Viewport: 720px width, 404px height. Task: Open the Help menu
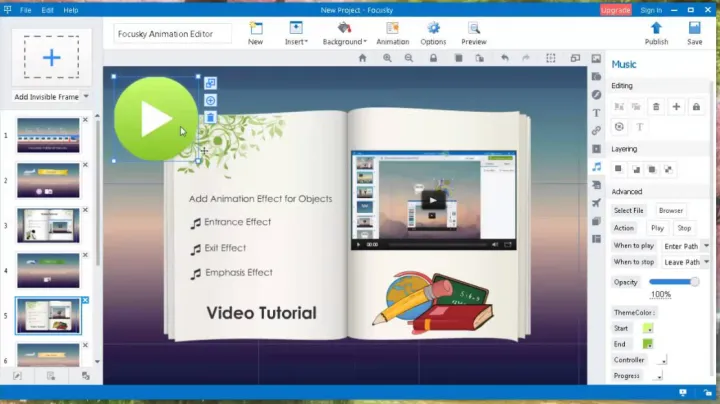click(x=71, y=9)
